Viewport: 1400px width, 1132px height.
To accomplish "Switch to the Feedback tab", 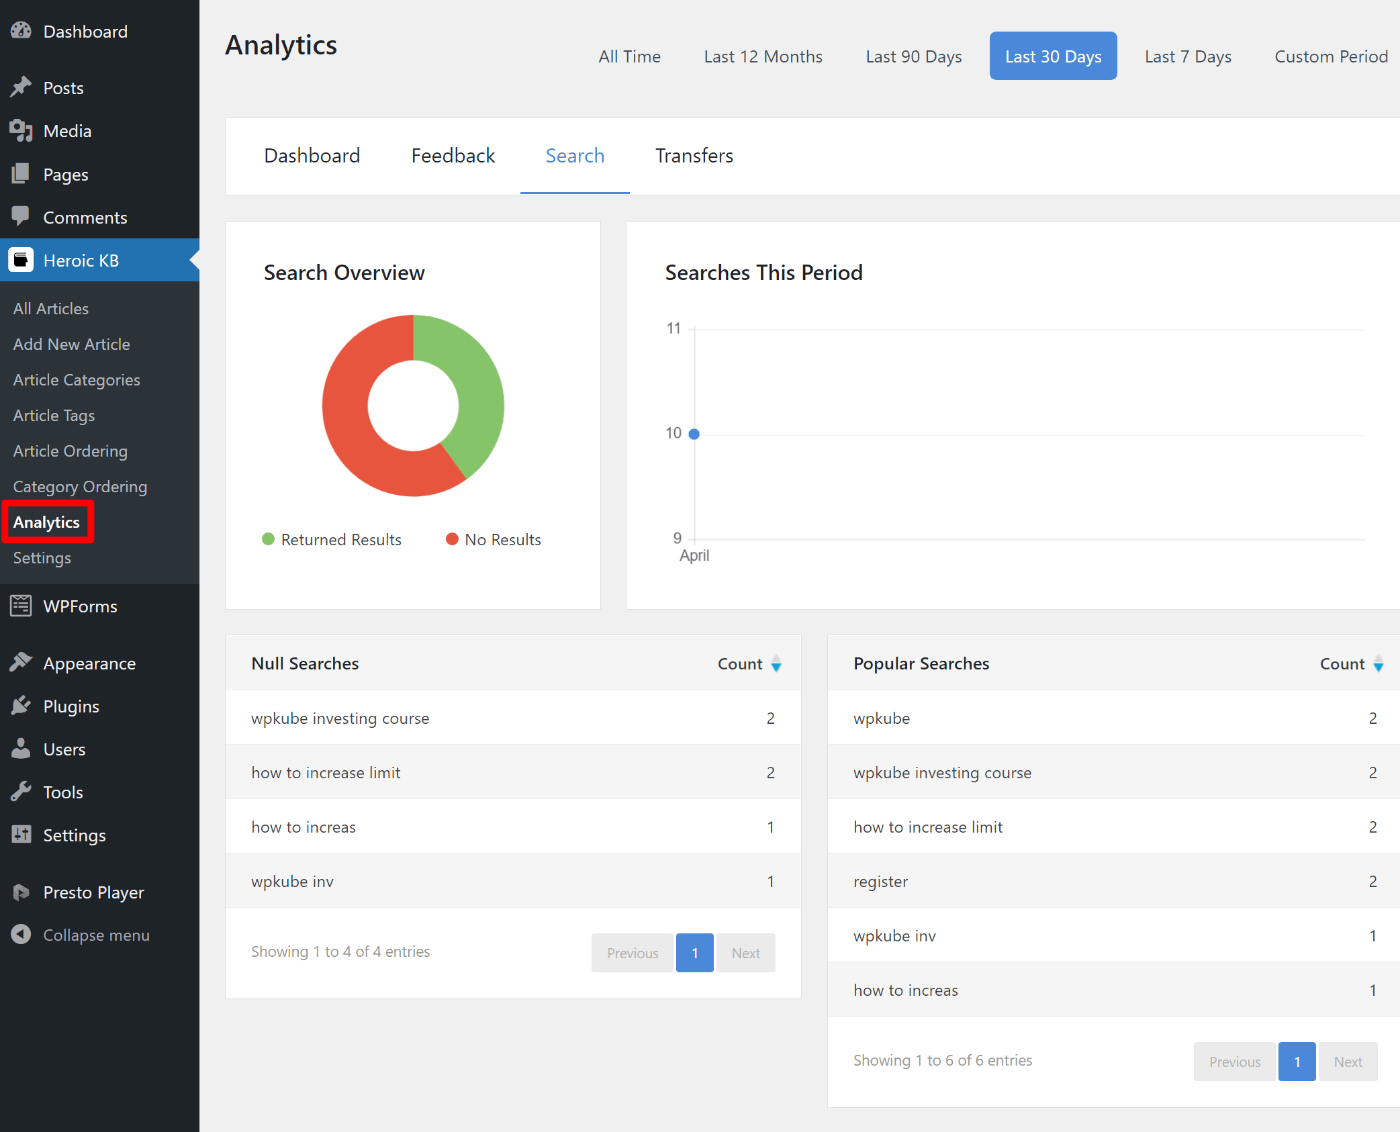I will click(x=453, y=156).
